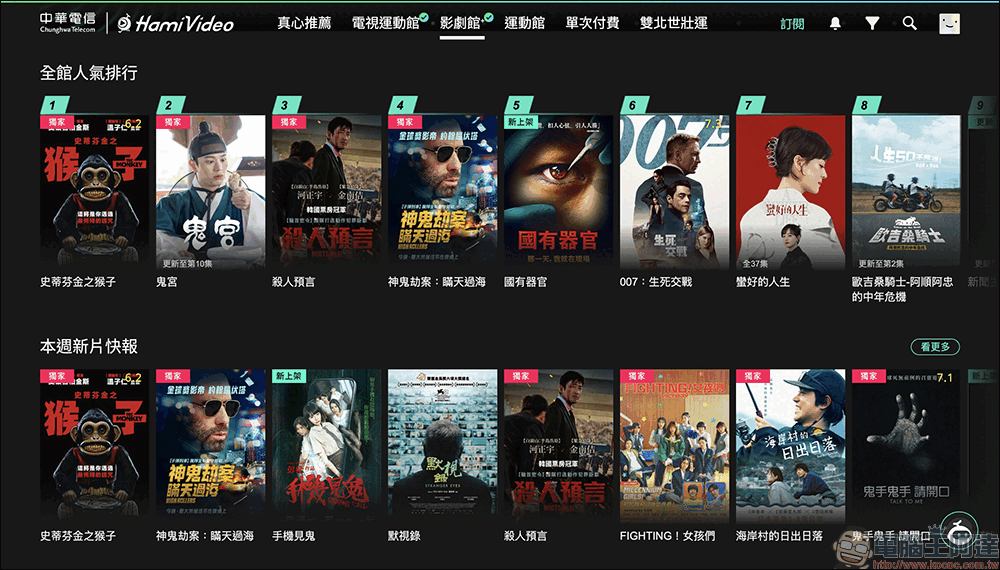The width and height of the screenshot is (1000, 570).
Task: Open the 鬼宮 poster thumbnail
Action: tap(210, 192)
